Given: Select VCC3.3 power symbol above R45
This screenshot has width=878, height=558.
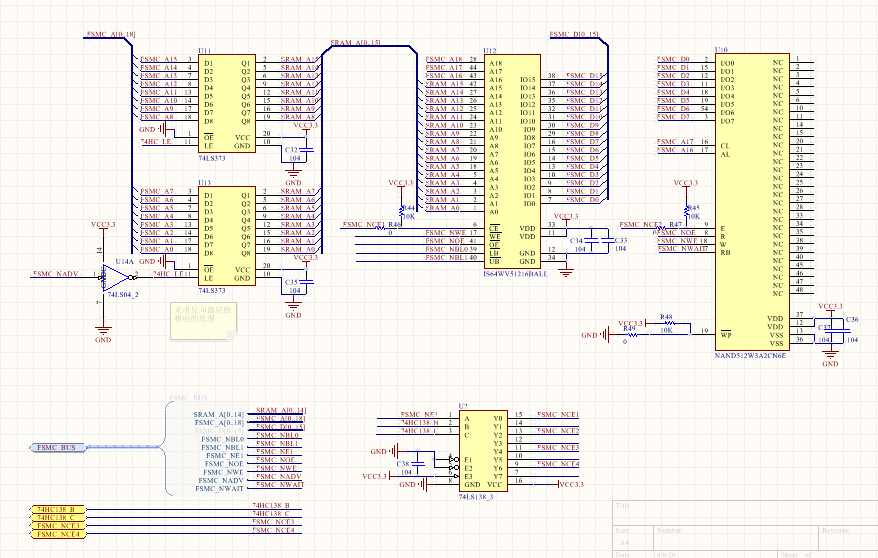Looking at the screenshot, I should (686, 187).
